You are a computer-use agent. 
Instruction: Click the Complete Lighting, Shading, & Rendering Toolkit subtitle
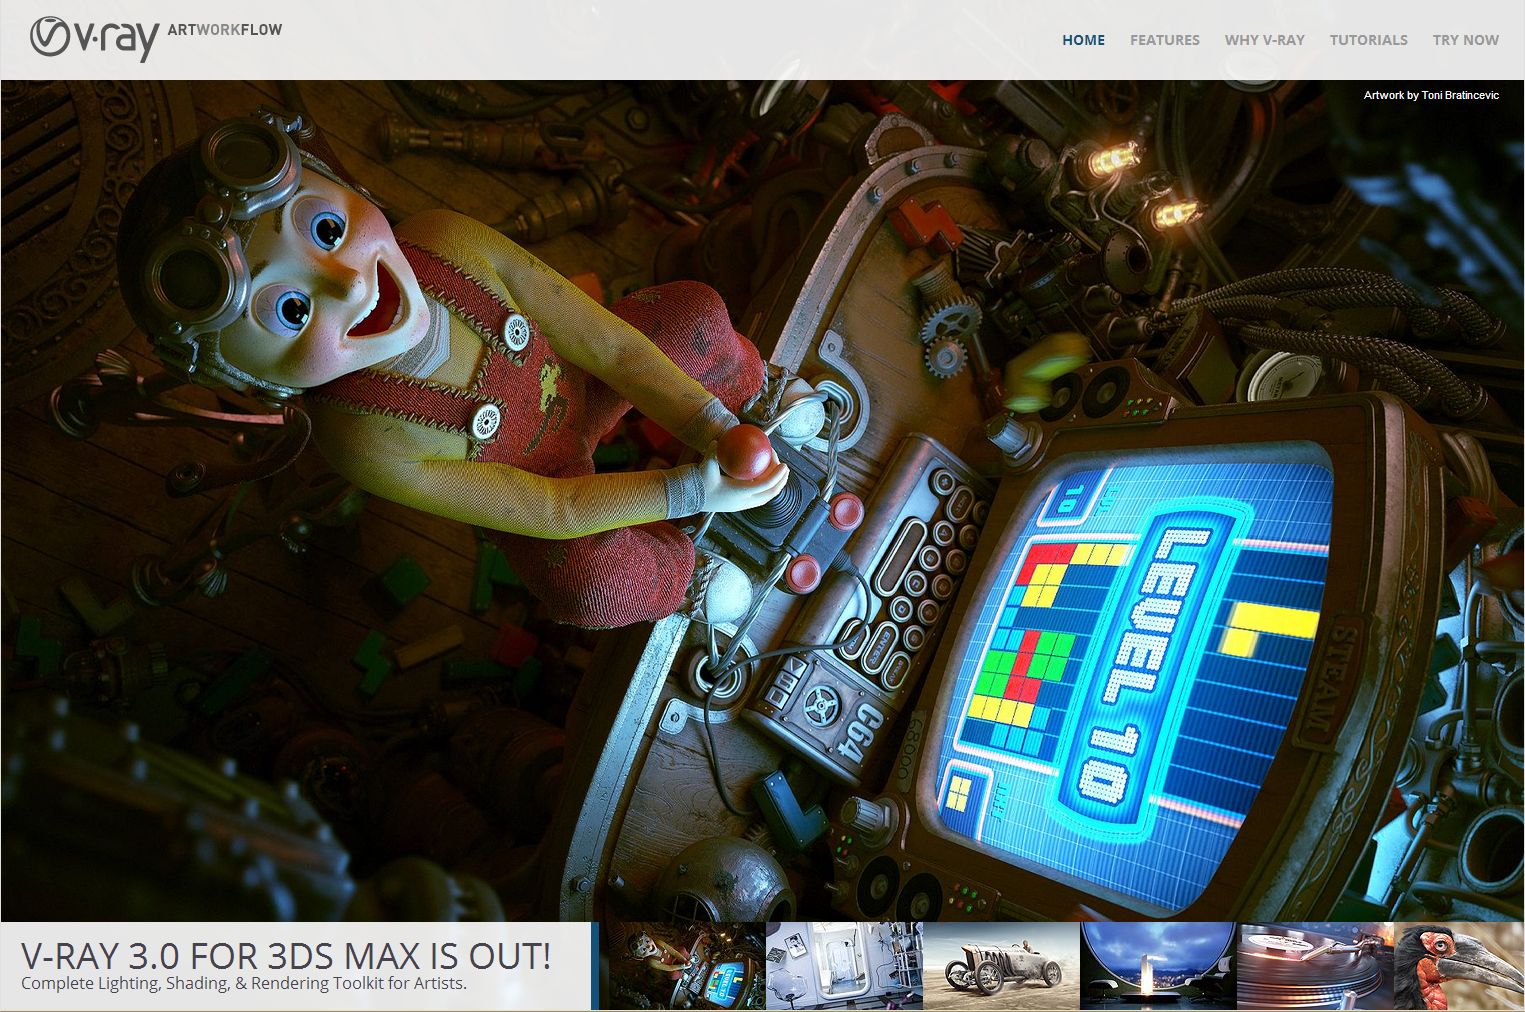(244, 984)
